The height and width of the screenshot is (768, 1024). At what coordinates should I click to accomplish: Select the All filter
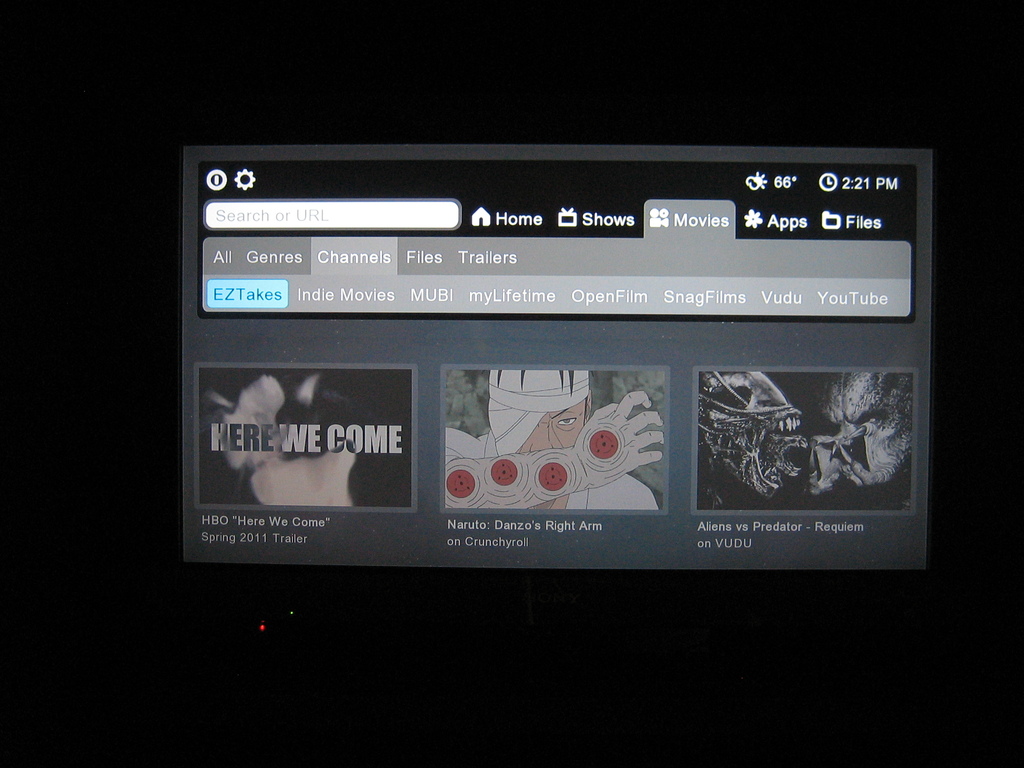pos(222,257)
